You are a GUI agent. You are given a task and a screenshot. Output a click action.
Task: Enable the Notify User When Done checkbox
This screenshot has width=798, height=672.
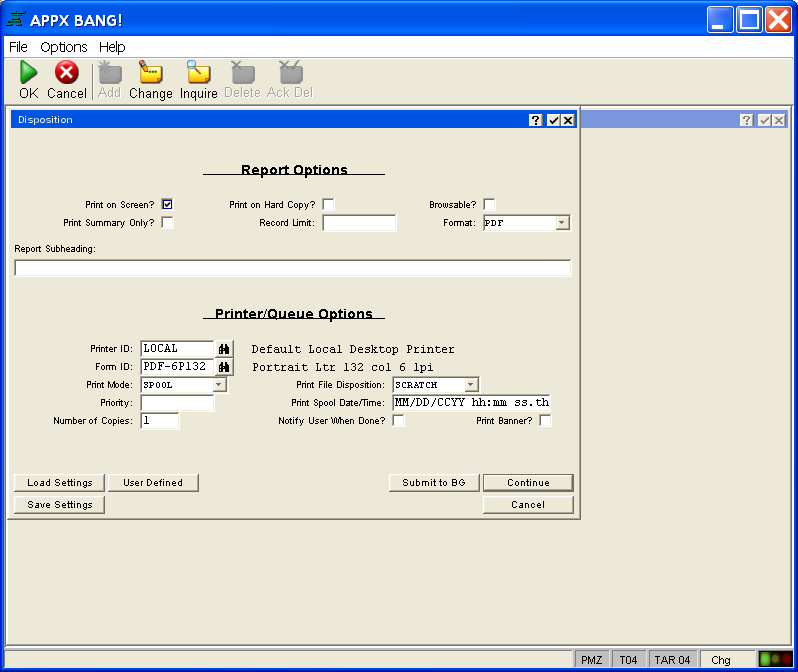[398, 421]
